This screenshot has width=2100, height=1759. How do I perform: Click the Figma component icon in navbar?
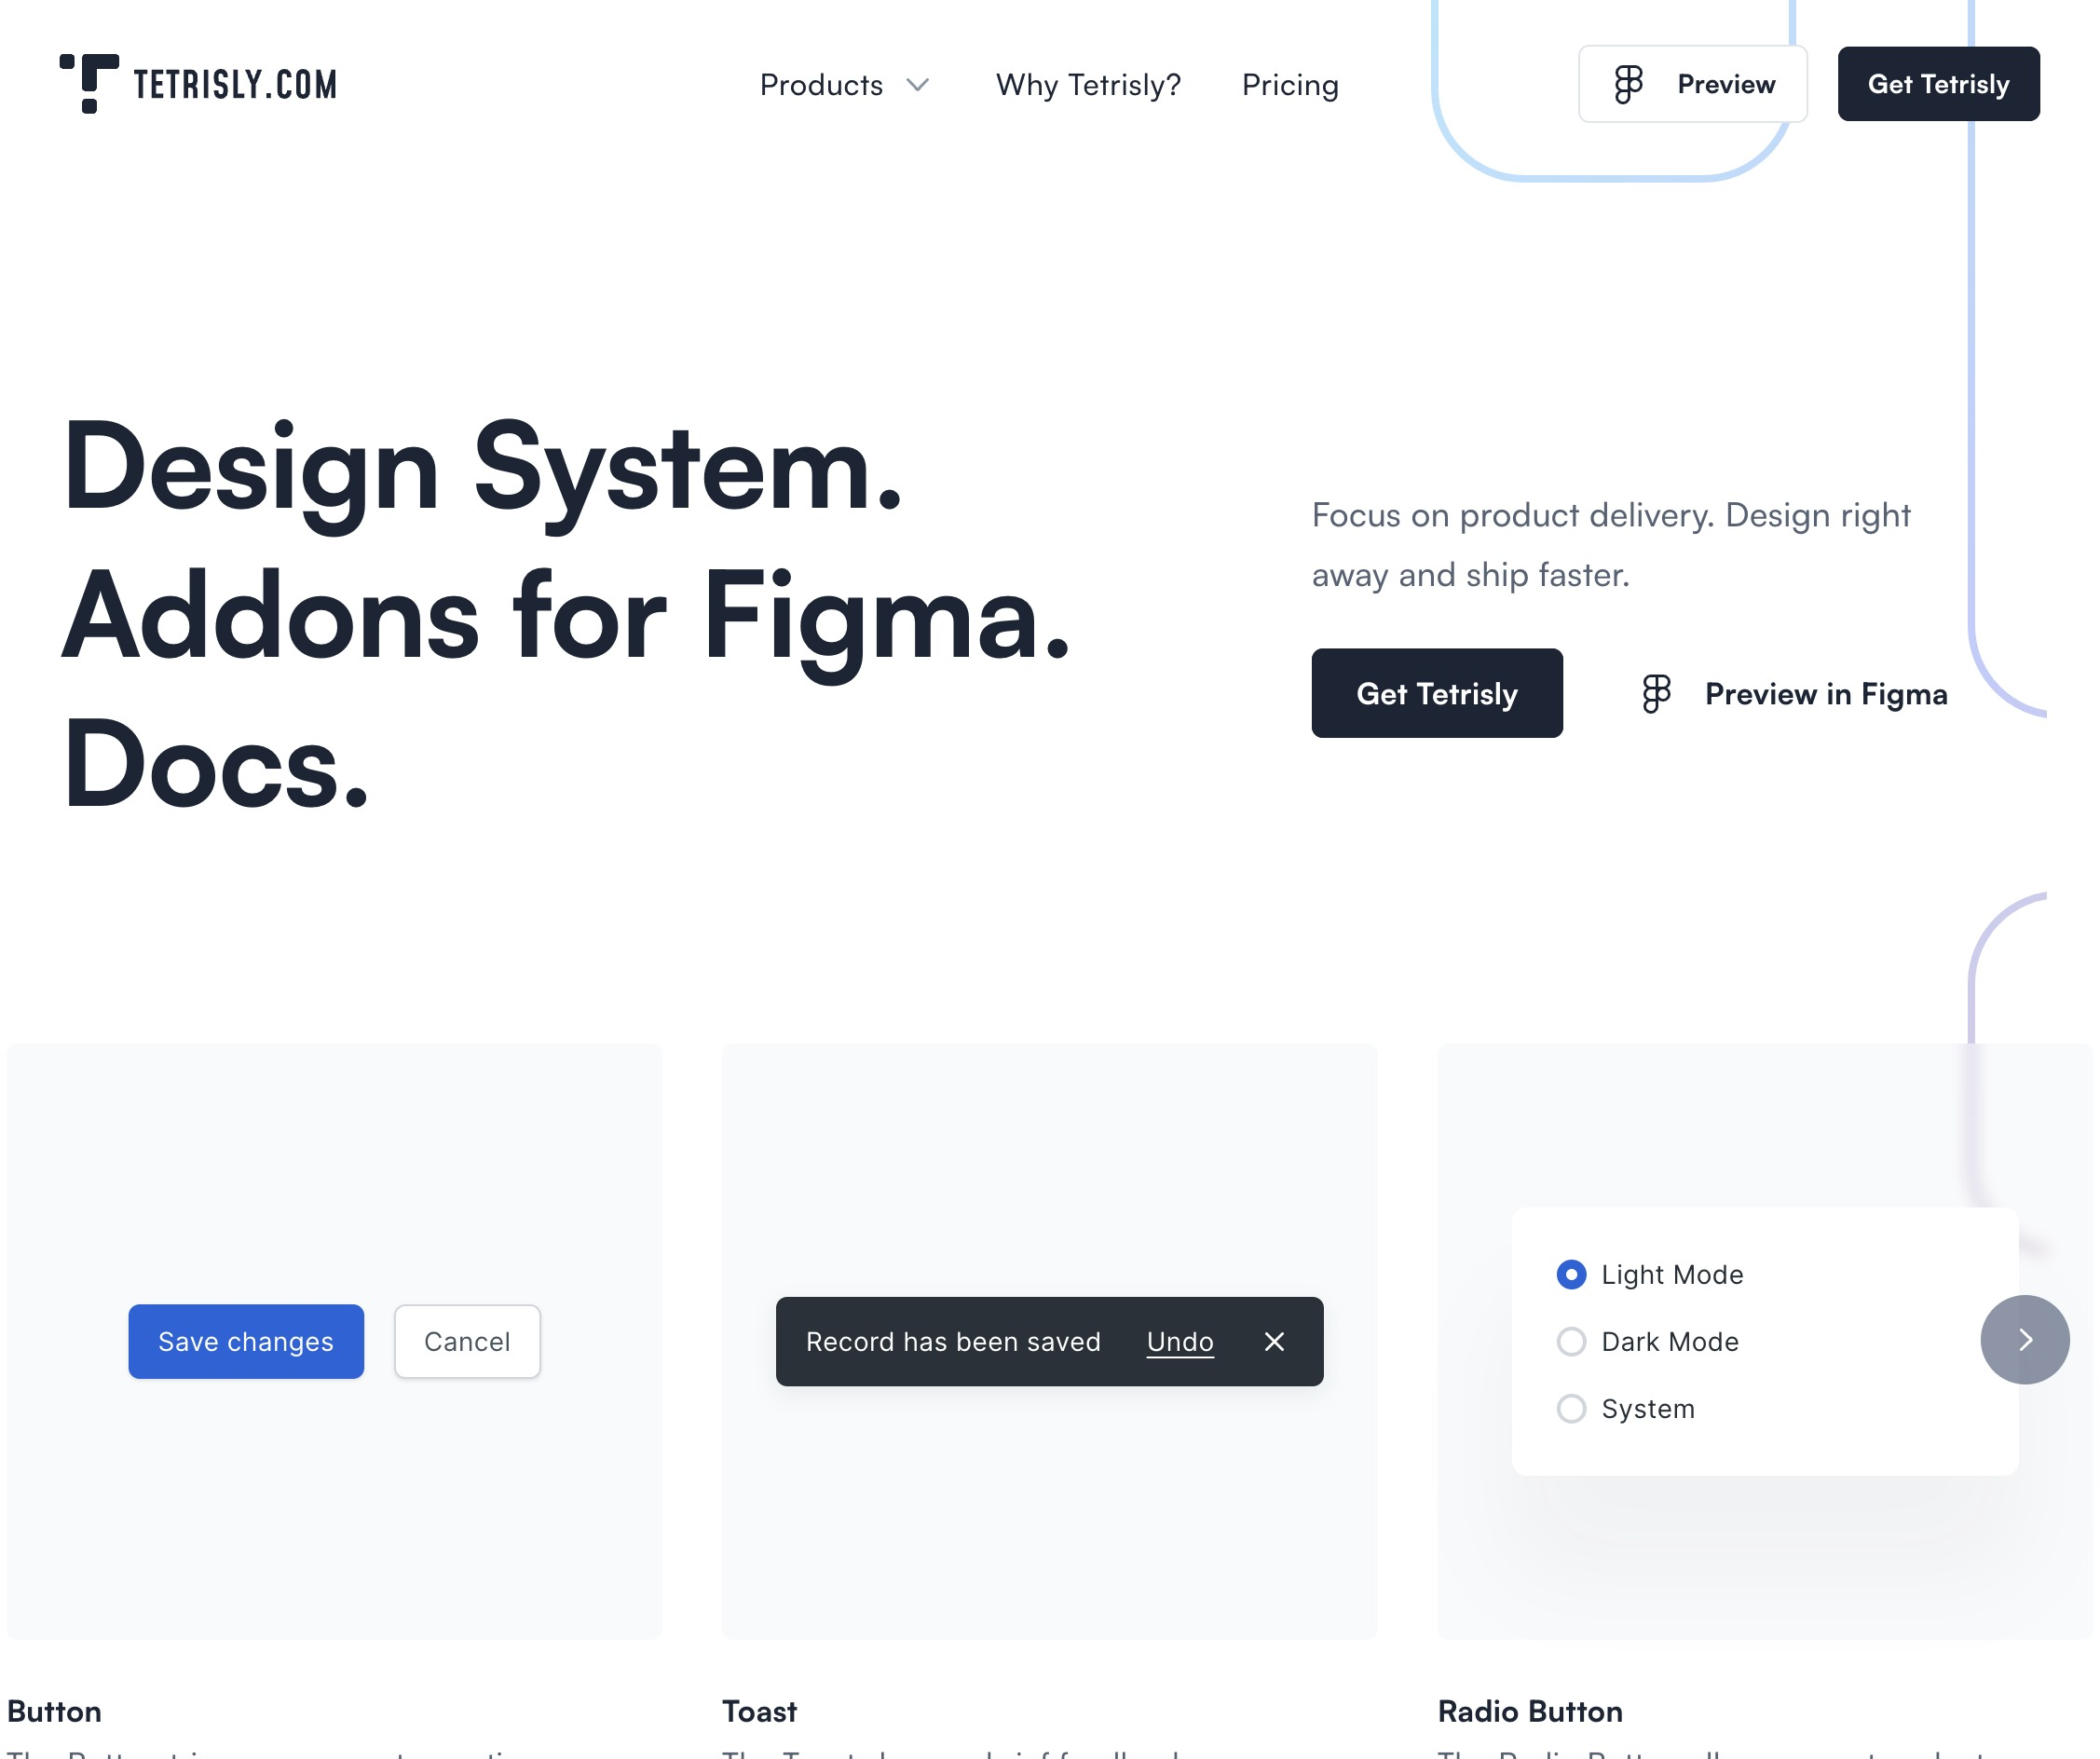click(1624, 84)
